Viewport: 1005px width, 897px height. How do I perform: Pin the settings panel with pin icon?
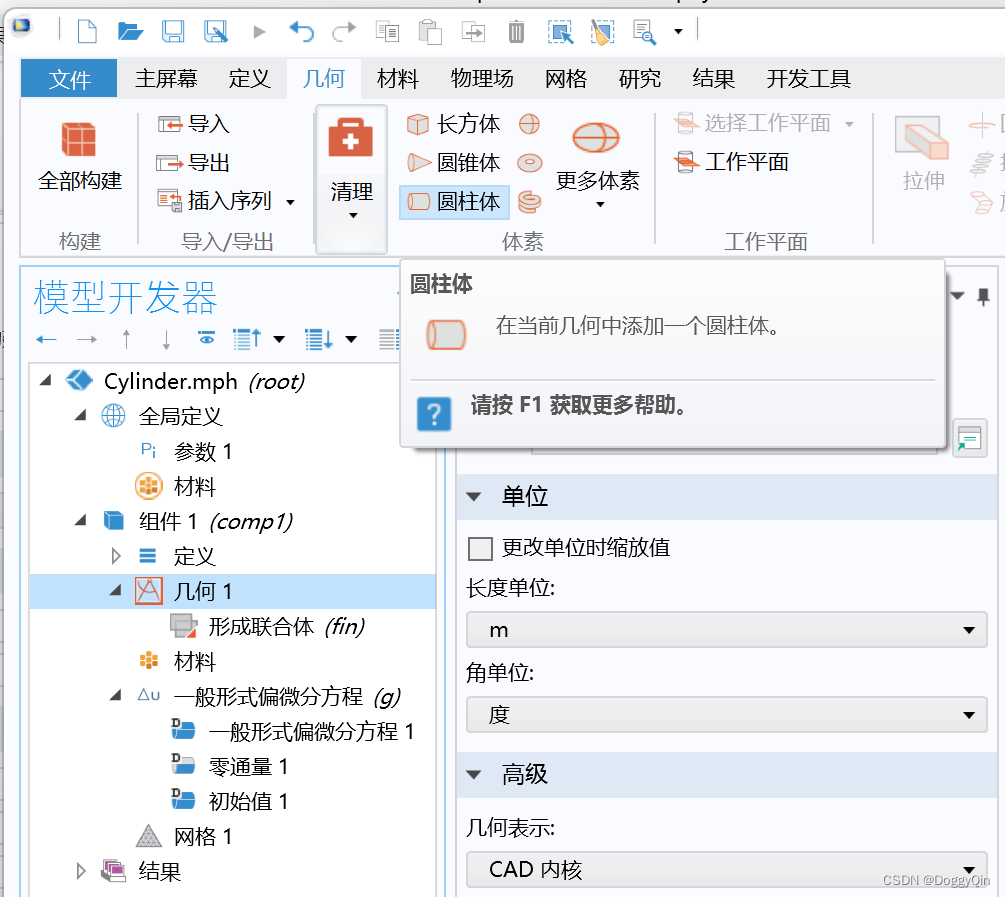point(983,297)
